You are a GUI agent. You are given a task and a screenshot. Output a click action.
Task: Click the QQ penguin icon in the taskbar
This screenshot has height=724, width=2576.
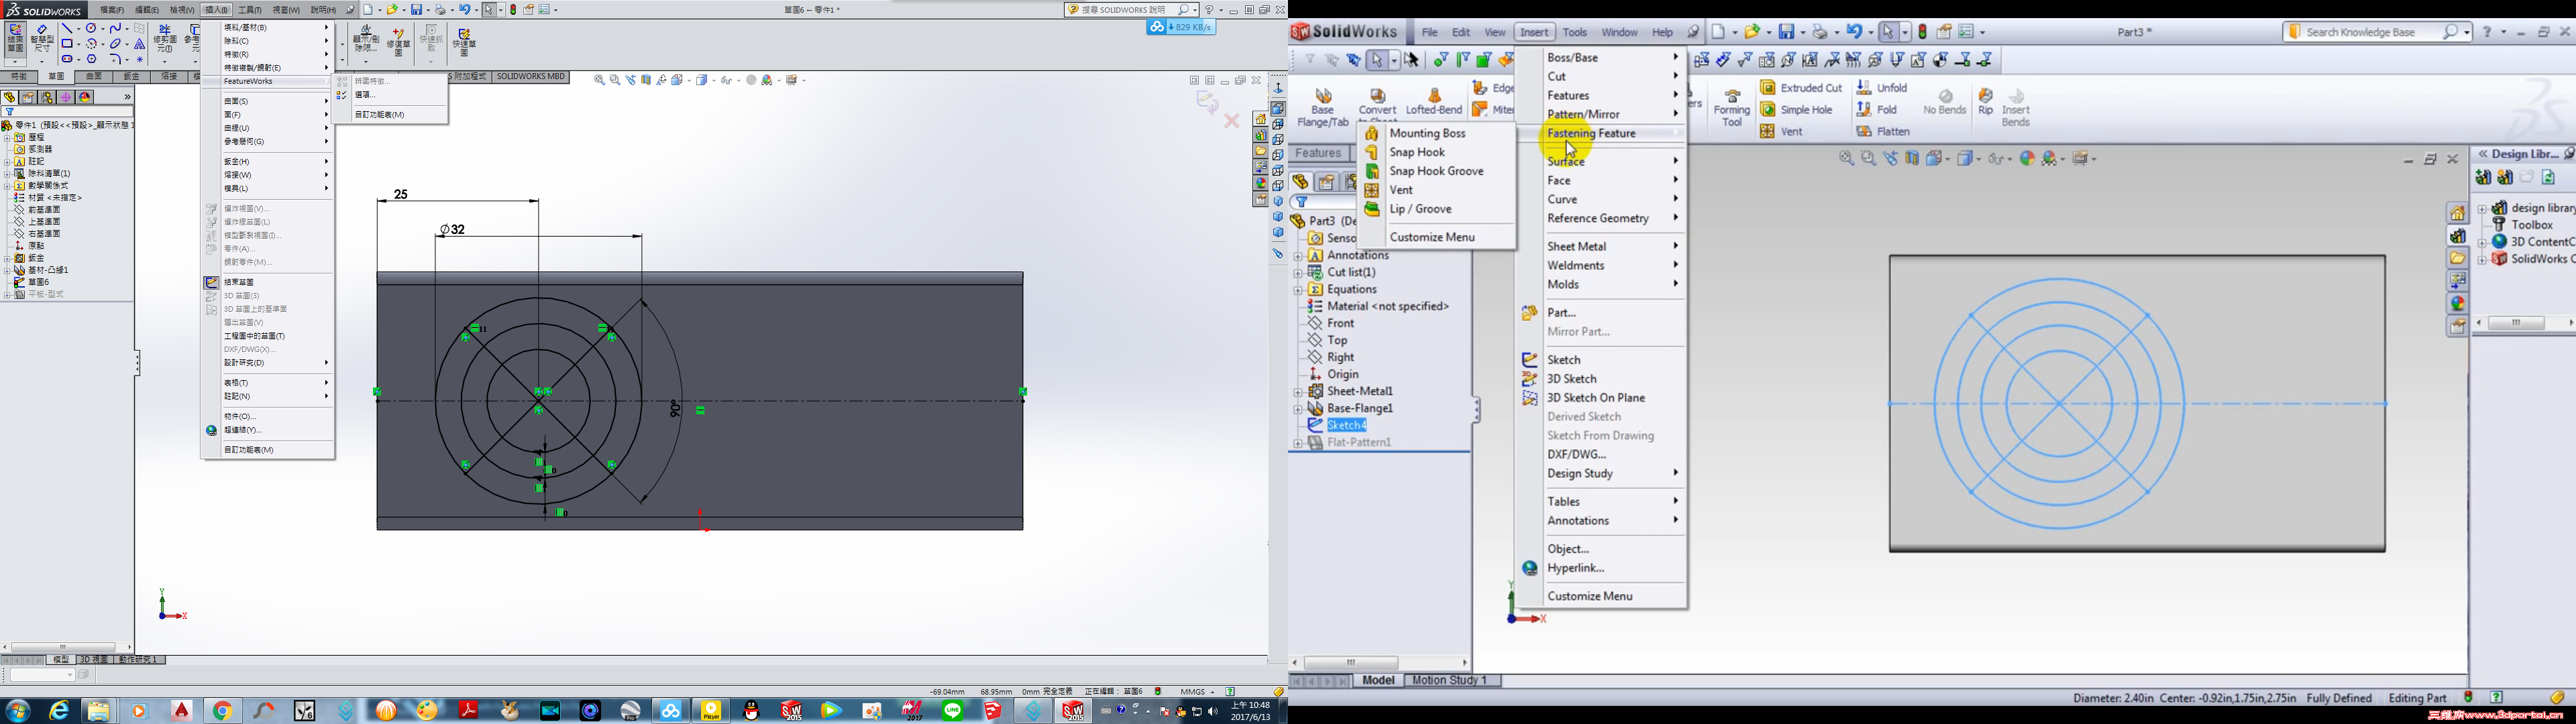click(x=752, y=711)
